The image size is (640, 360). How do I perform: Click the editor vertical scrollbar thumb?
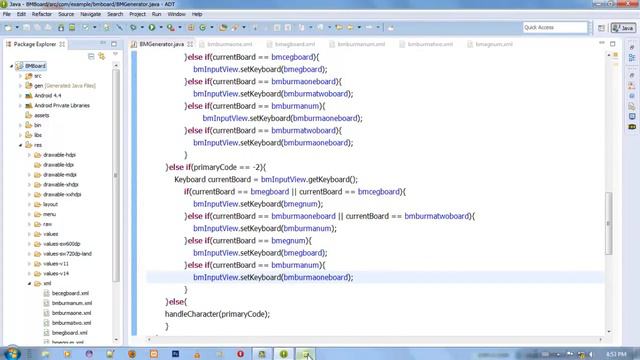(609, 223)
